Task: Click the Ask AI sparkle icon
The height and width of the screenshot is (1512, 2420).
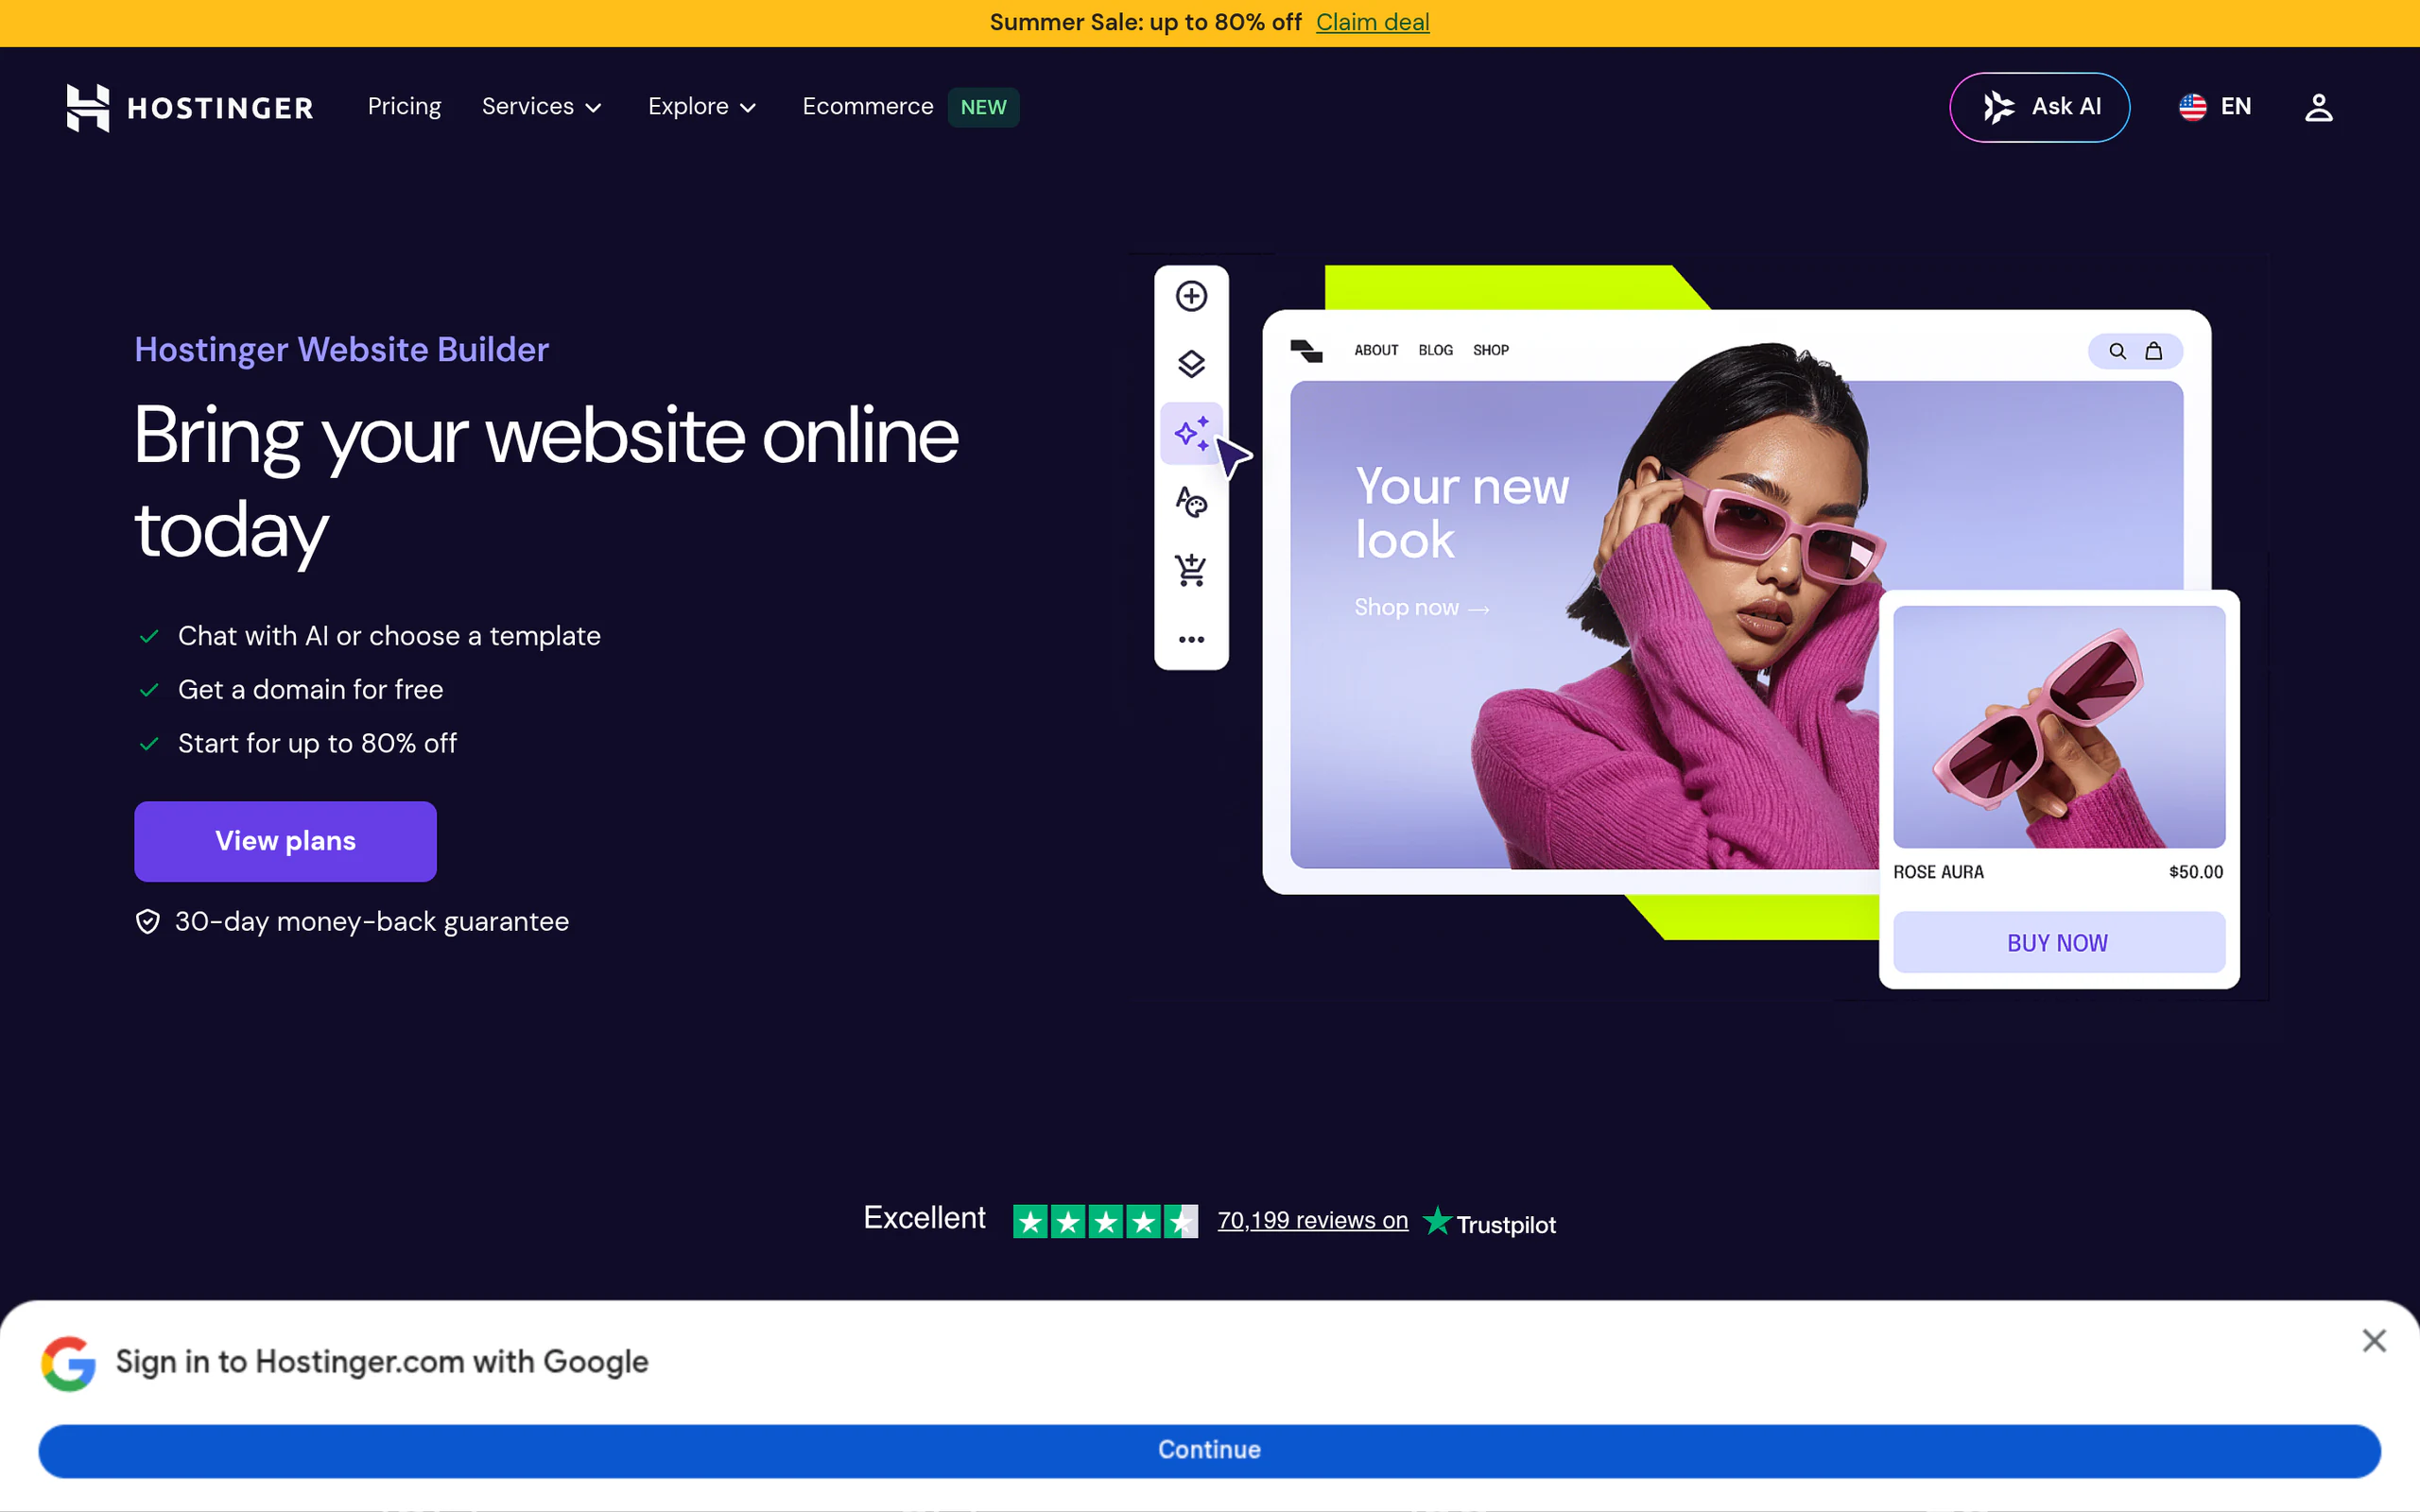Action: 1999,107
